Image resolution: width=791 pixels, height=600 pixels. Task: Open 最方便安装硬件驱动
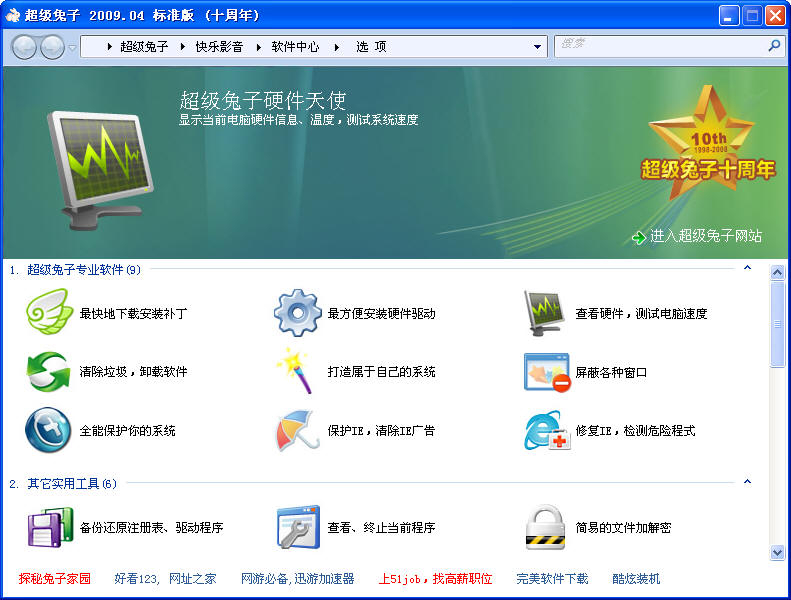pyautogui.click(x=381, y=313)
